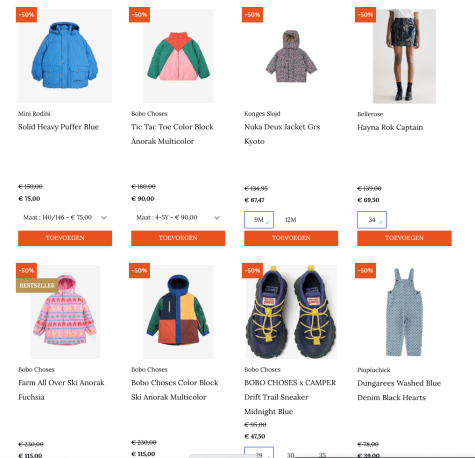Add Solid Heavy Puffer Blue with TOEVOEGEN
This screenshot has width=475, height=458.
[x=65, y=238]
